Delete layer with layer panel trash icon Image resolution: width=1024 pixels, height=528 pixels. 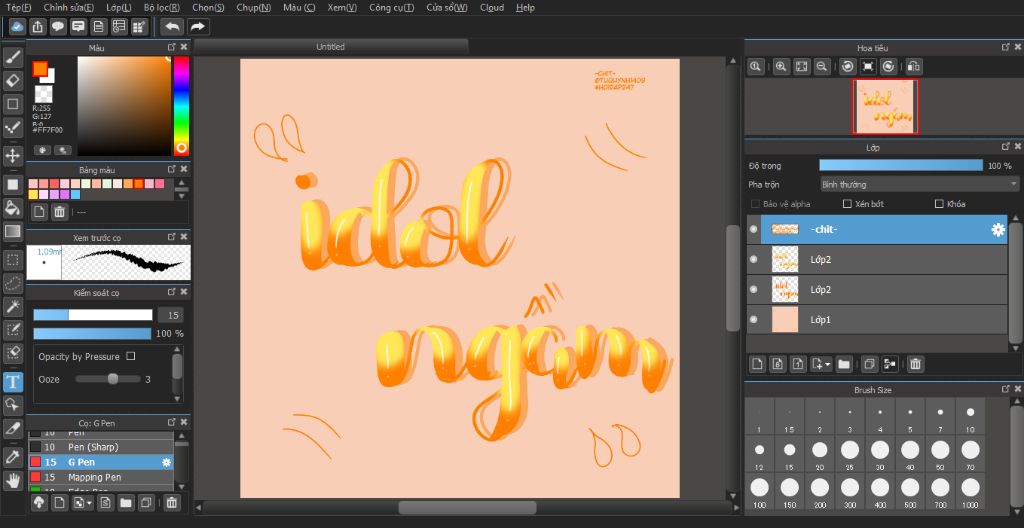915,364
